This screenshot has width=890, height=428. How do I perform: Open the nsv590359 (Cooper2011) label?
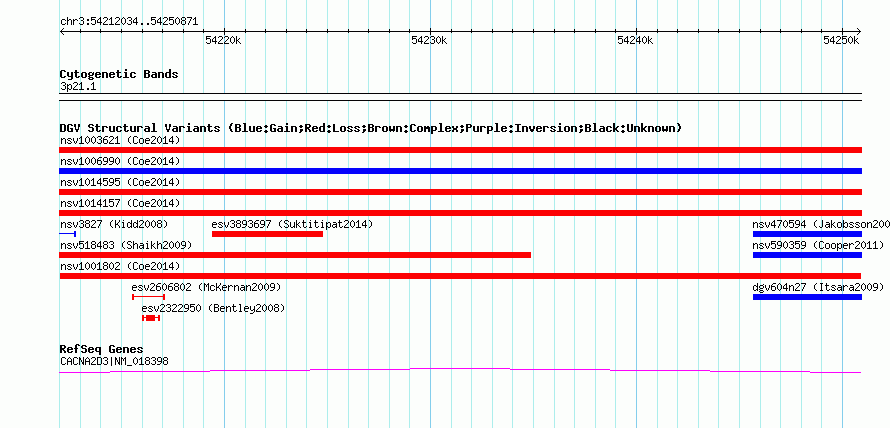click(x=818, y=245)
